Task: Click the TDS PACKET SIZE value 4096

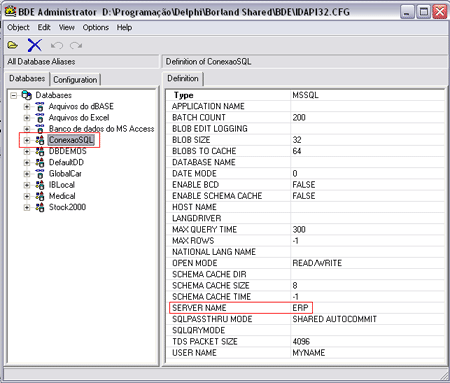Action: coord(301,342)
